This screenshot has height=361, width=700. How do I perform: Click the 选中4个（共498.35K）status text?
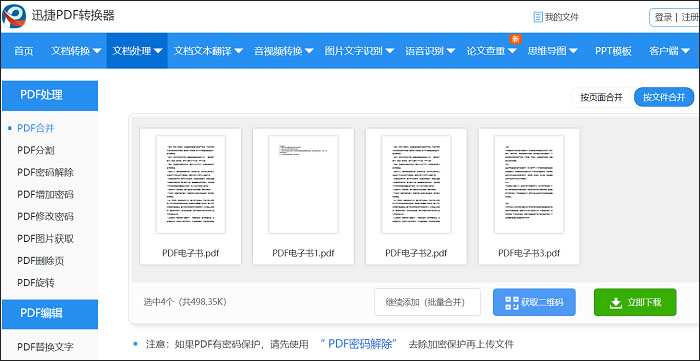(x=185, y=302)
